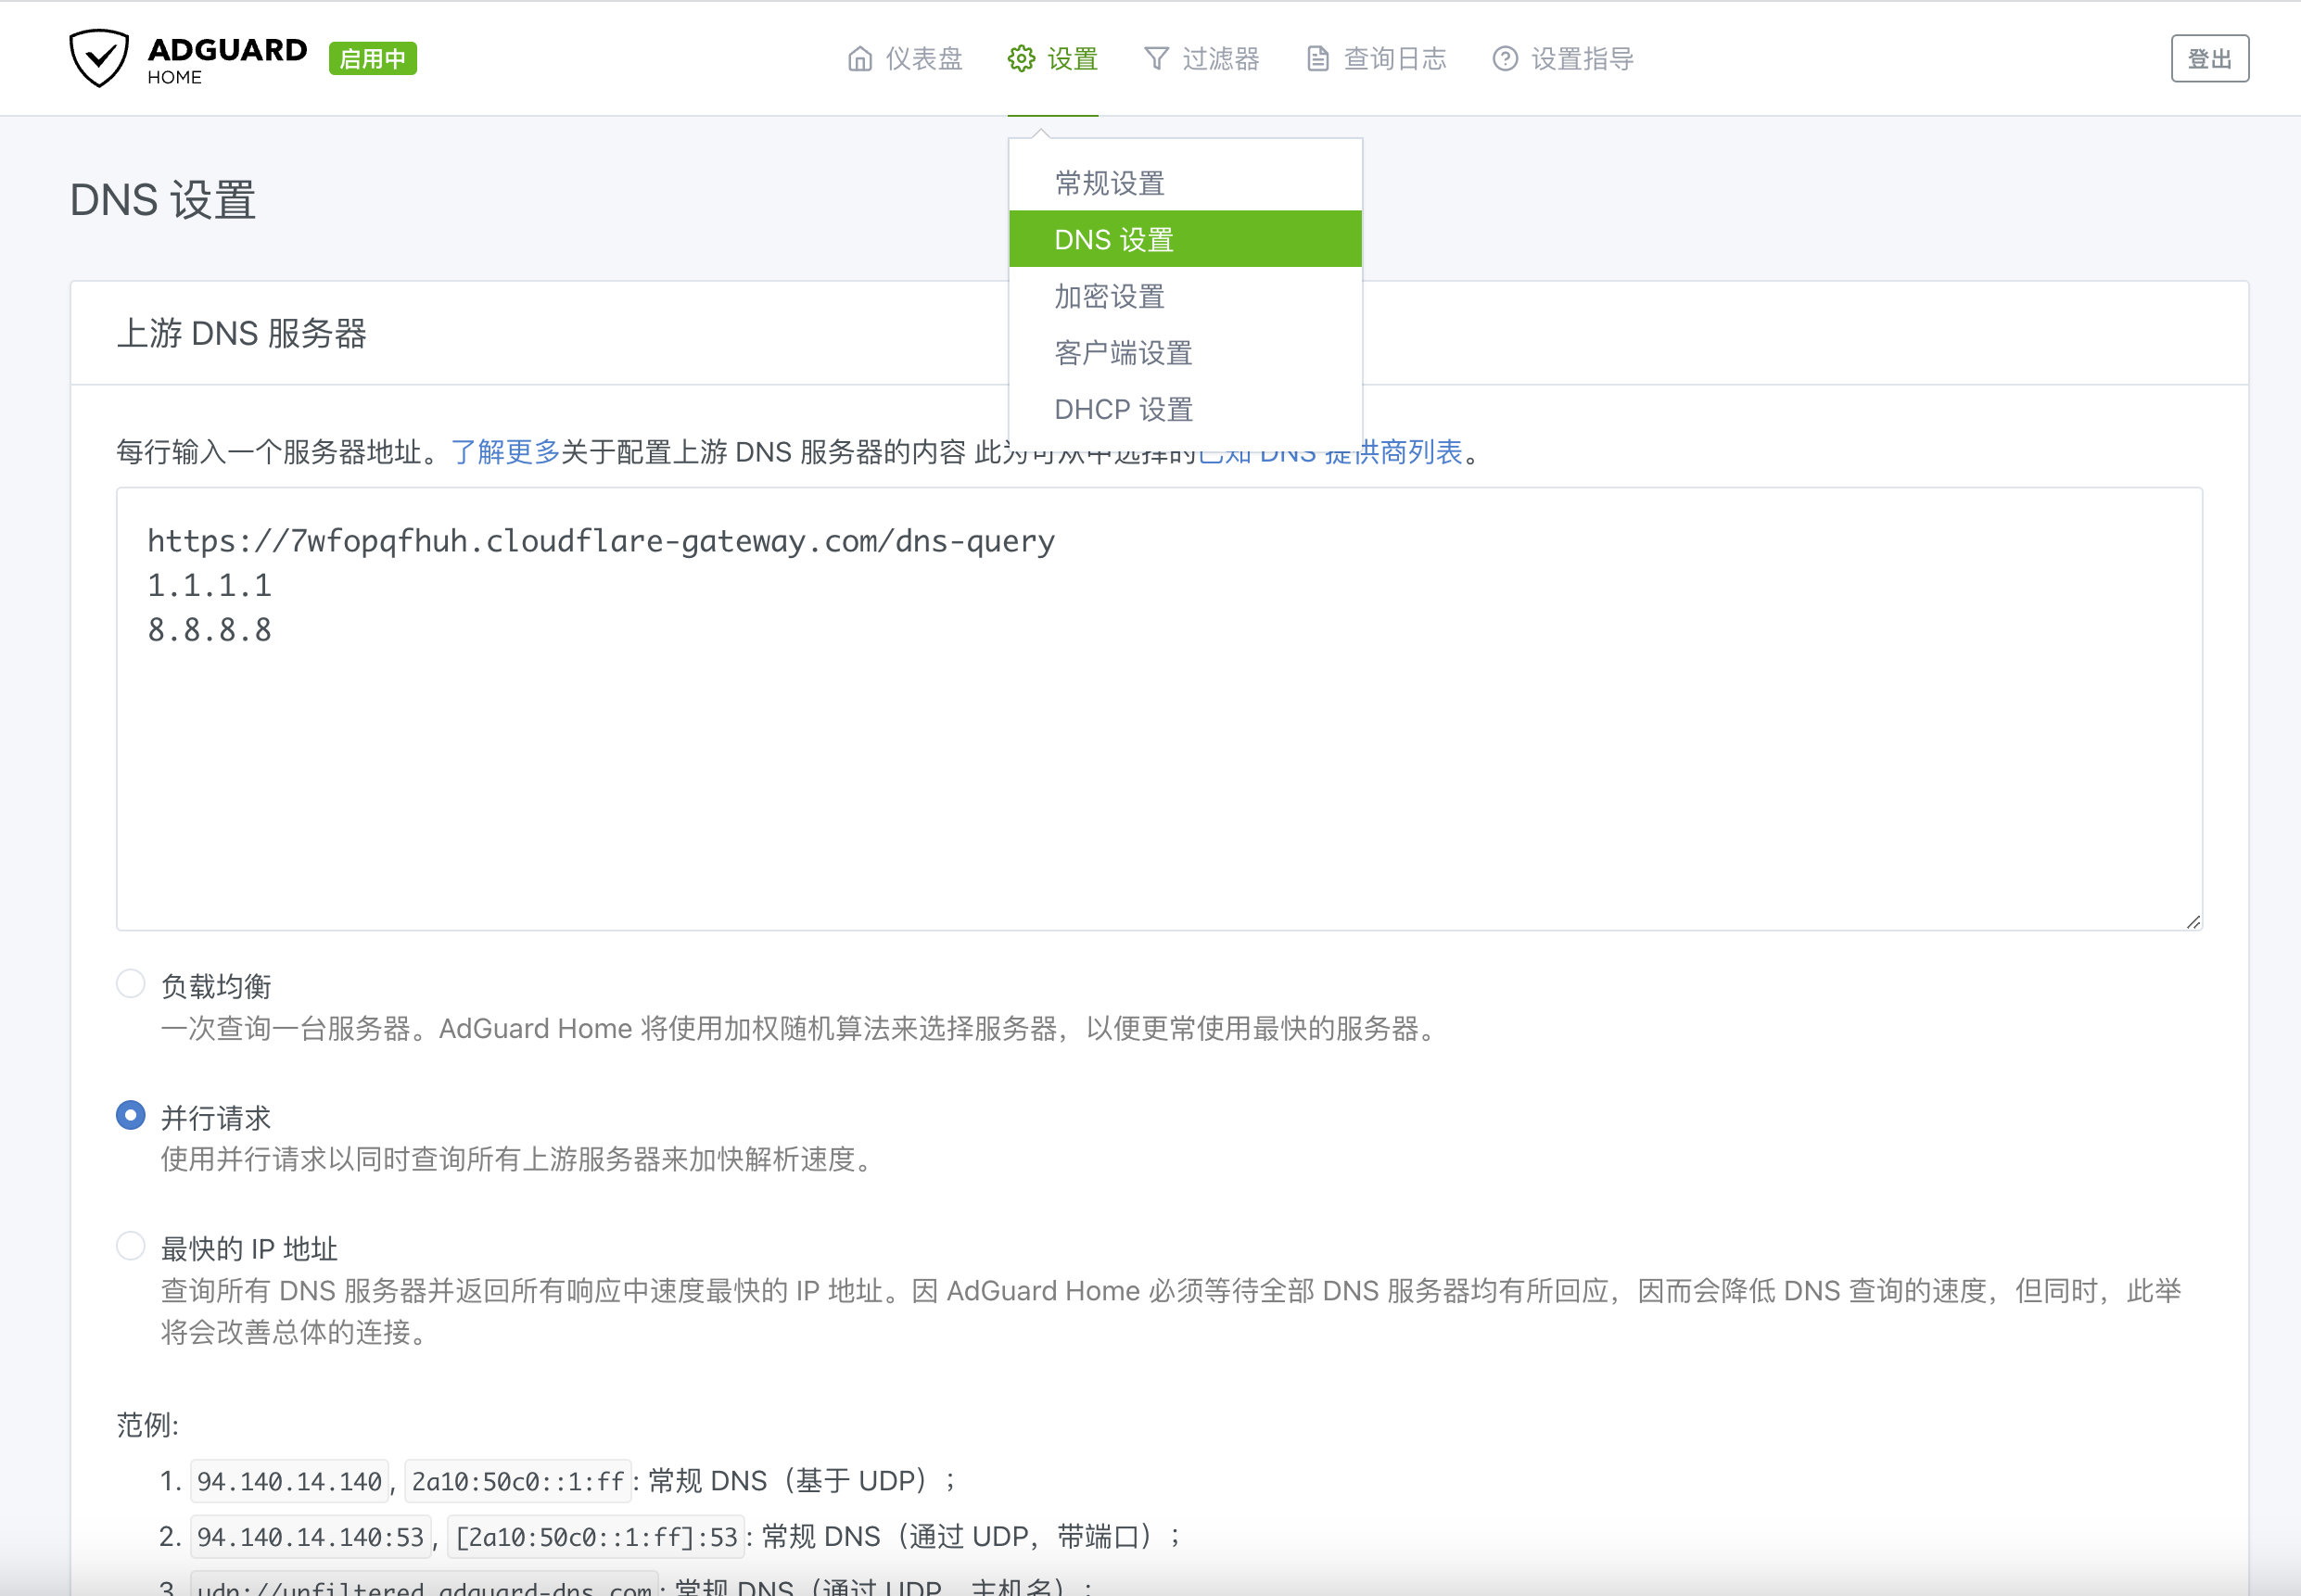This screenshot has width=2301, height=1596.
Task: Choose 常规设置 from settings dropdown
Action: tap(1185, 183)
